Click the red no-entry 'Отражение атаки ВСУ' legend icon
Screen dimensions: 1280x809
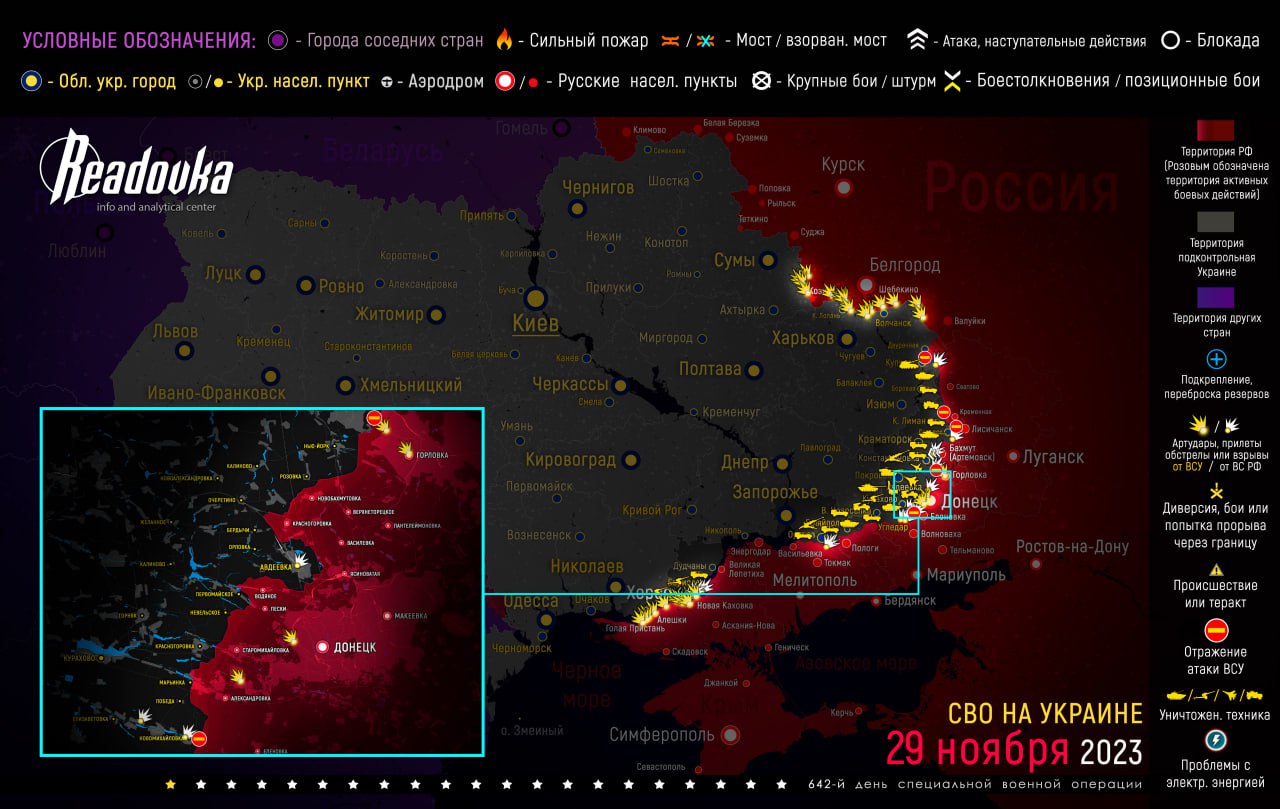coord(1216,630)
